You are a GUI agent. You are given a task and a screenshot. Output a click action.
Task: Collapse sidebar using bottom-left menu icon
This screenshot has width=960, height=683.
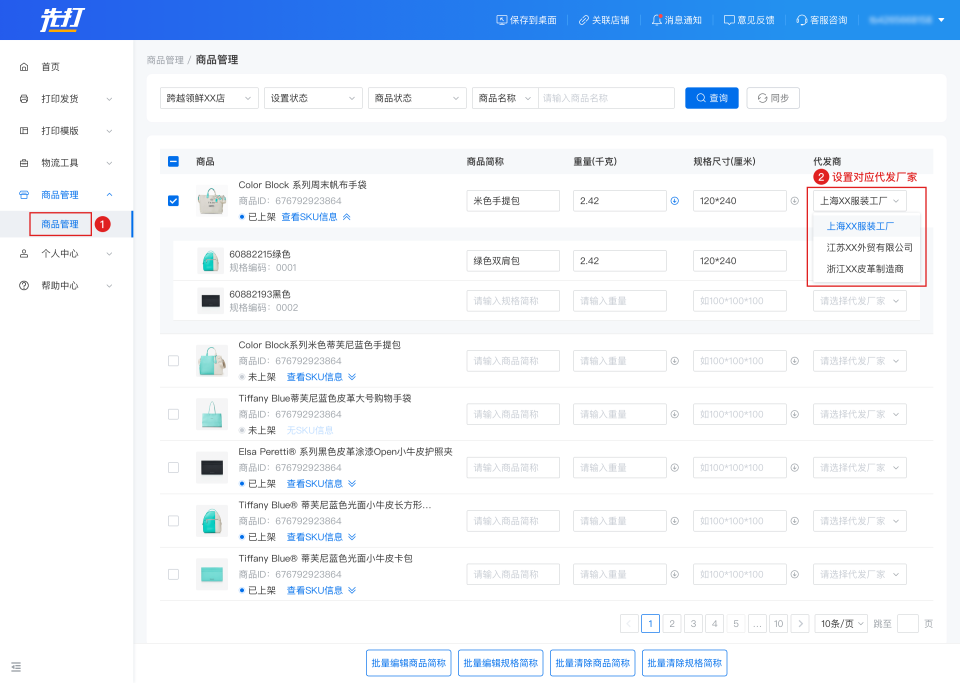click(16, 666)
